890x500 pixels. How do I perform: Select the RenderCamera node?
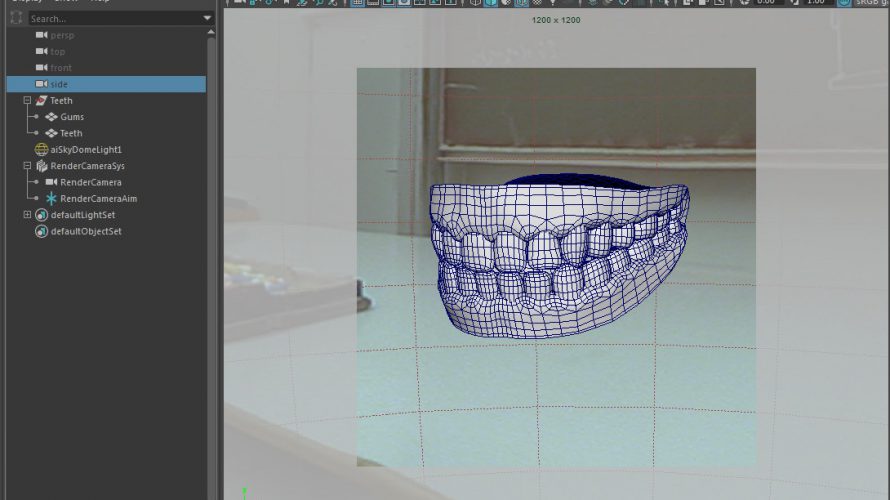point(90,183)
